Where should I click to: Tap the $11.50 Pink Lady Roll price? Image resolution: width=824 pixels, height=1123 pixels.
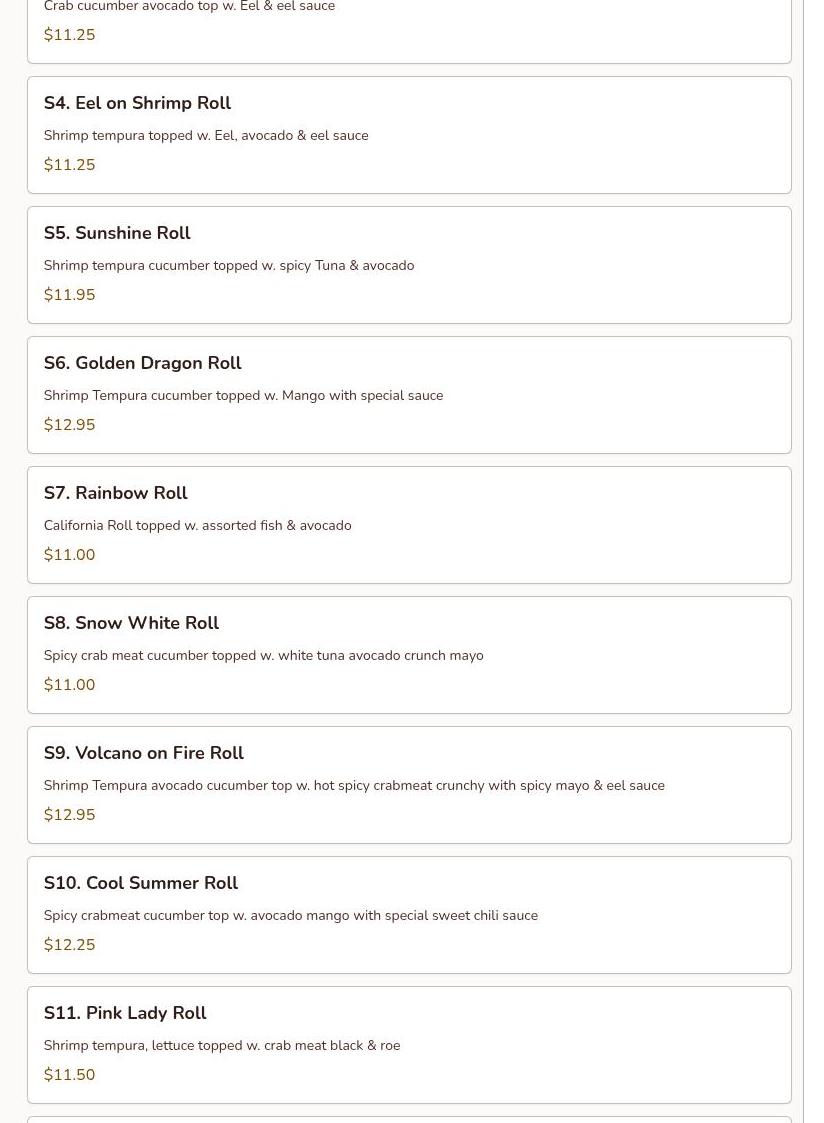coord(69,1075)
